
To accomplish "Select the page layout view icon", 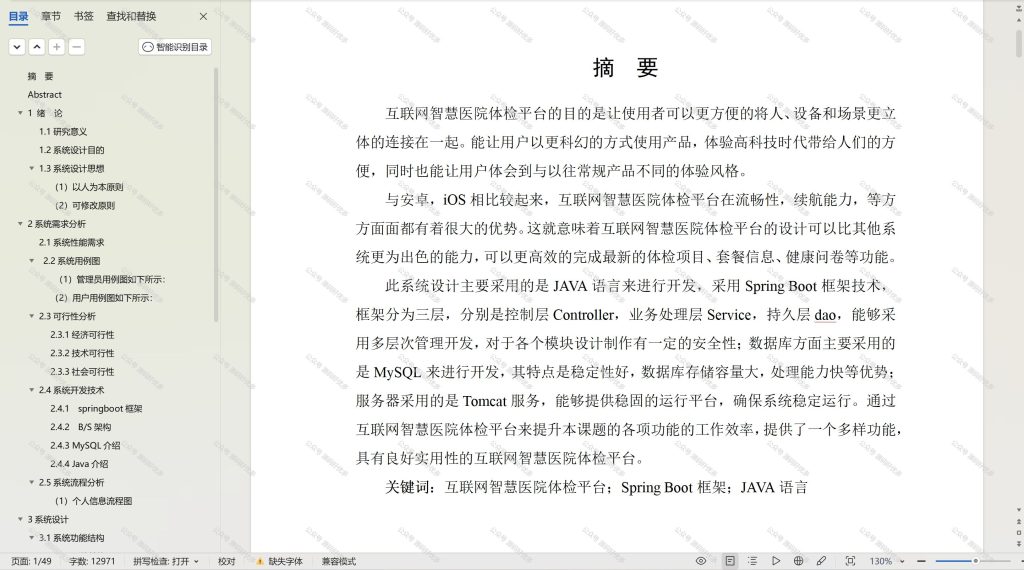I will coord(730,561).
